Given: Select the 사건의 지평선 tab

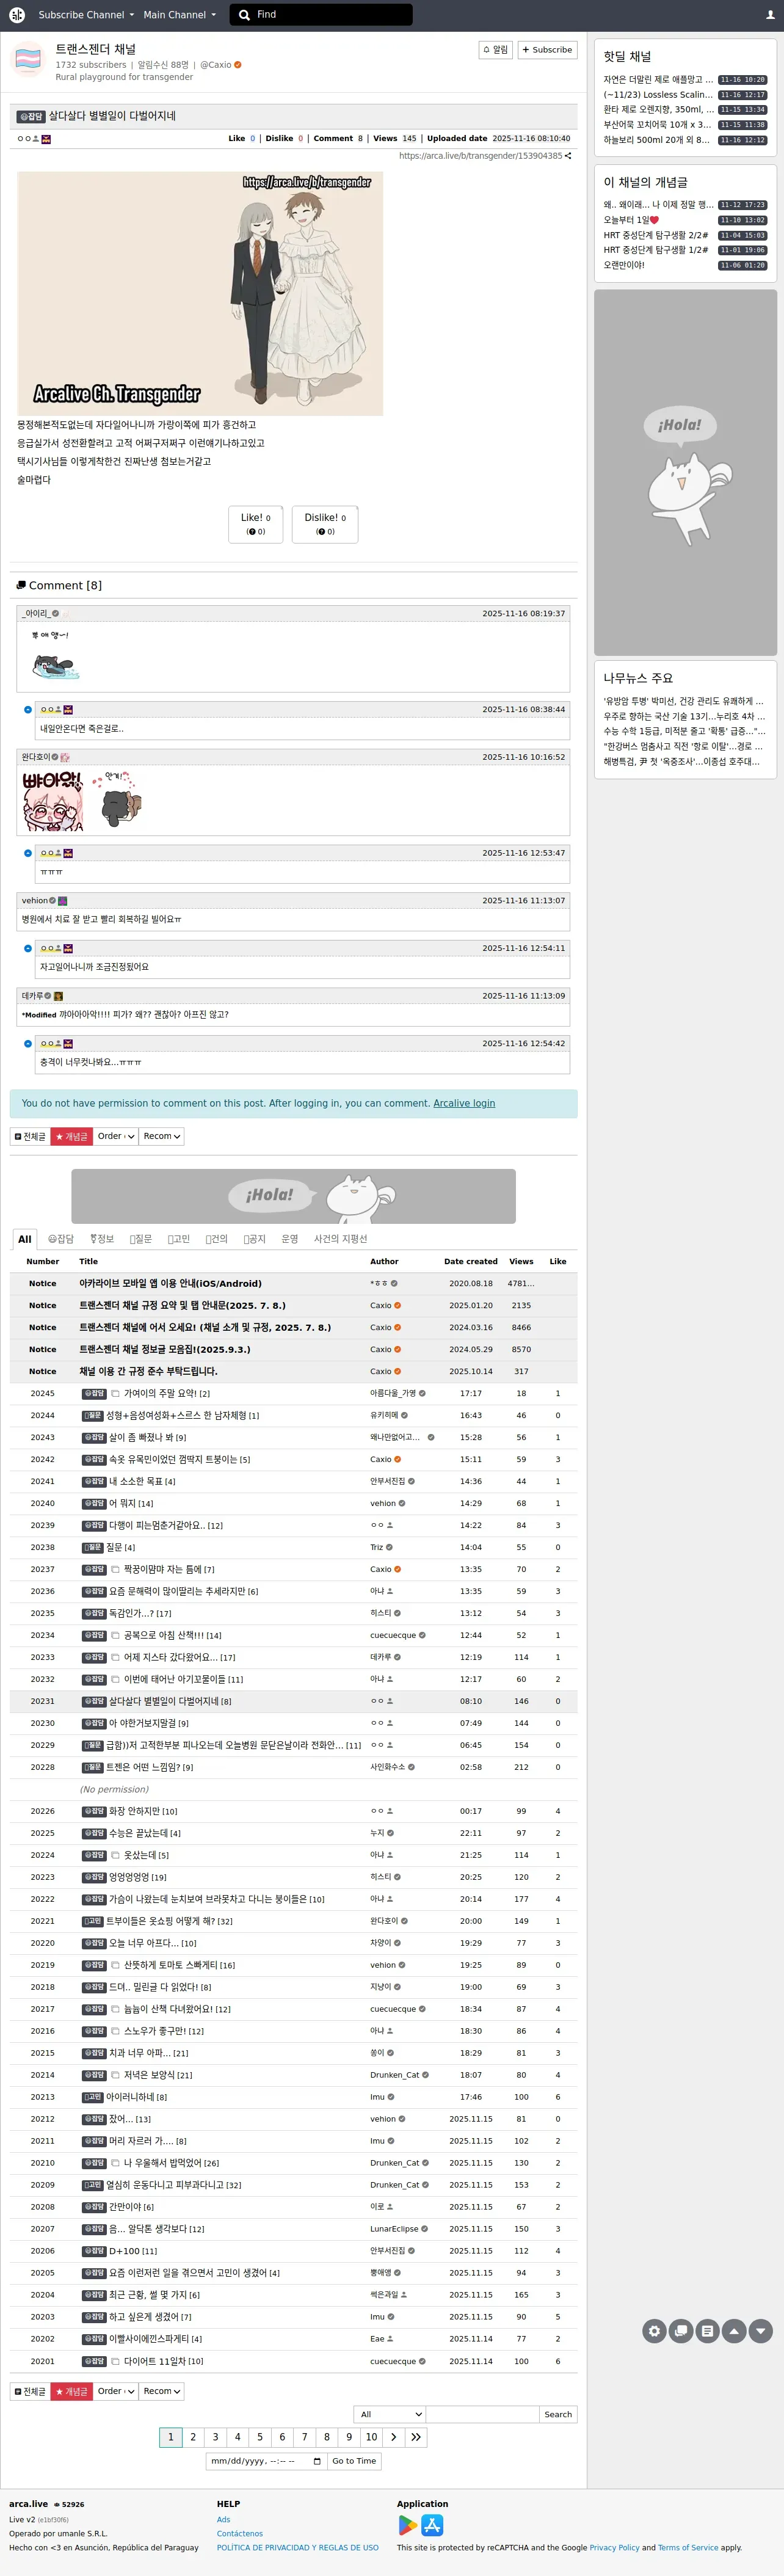Looking at the screenshot, I should click(340, 1239).
